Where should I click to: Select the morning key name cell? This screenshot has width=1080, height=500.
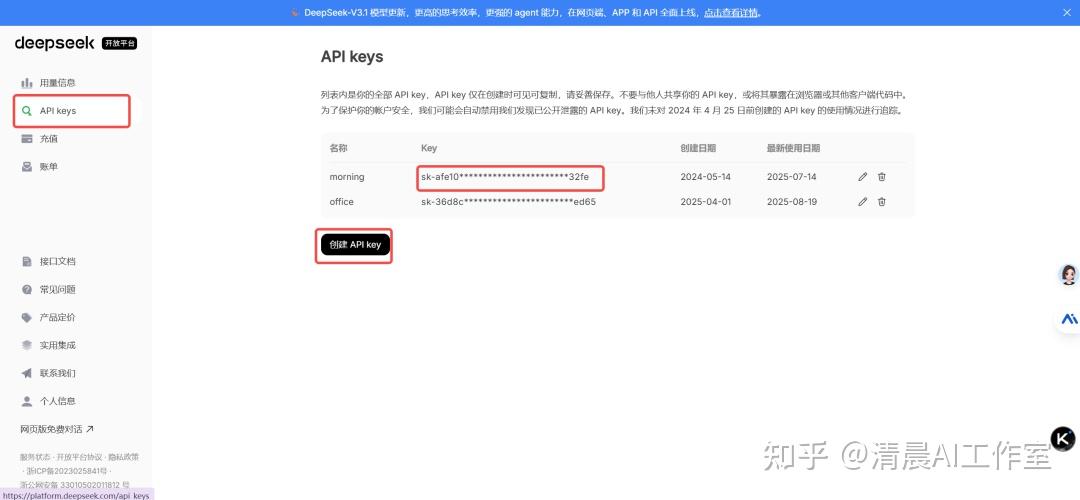pyautogui.click(x=346, y=177)
